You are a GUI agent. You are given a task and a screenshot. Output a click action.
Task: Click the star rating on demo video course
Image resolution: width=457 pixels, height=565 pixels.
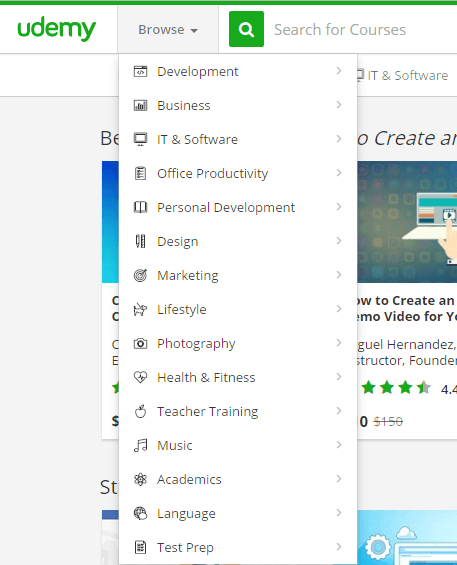(396, 388)
